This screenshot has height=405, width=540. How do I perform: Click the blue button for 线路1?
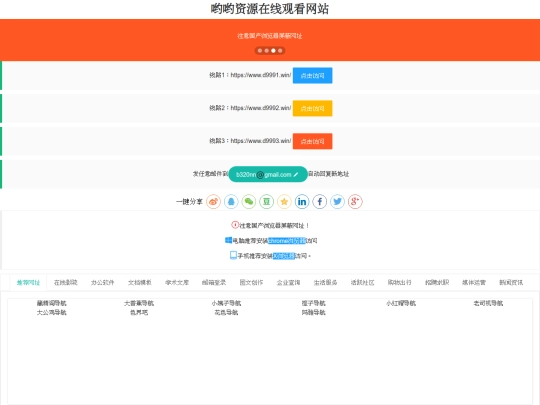[312, 75]
